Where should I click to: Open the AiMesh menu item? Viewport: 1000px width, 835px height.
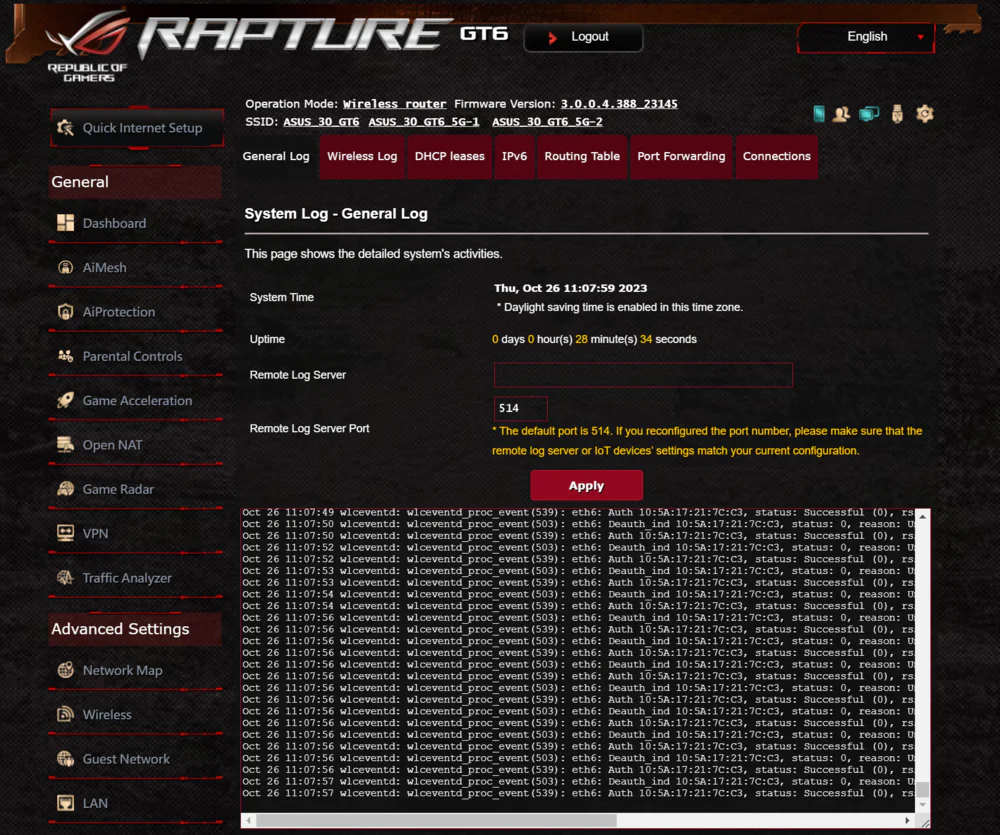click(x=136, y=268)
